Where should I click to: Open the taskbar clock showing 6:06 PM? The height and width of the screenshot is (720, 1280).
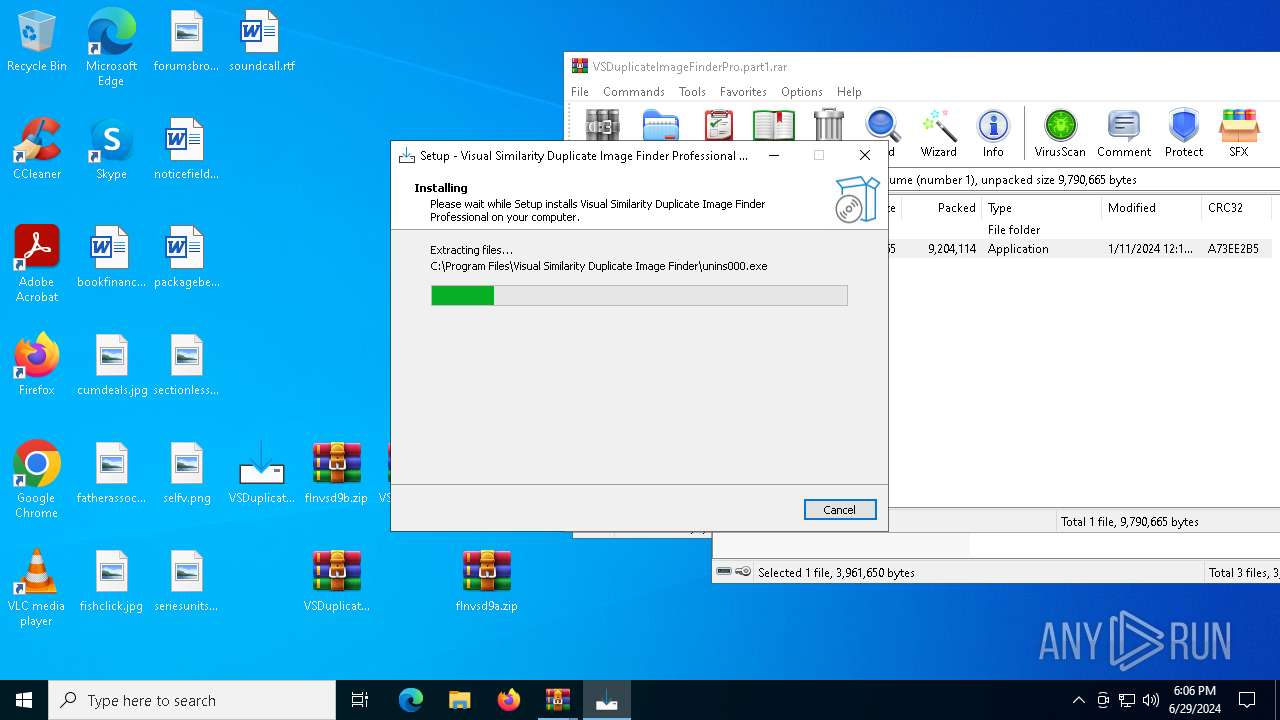(x=1194, y=700)
